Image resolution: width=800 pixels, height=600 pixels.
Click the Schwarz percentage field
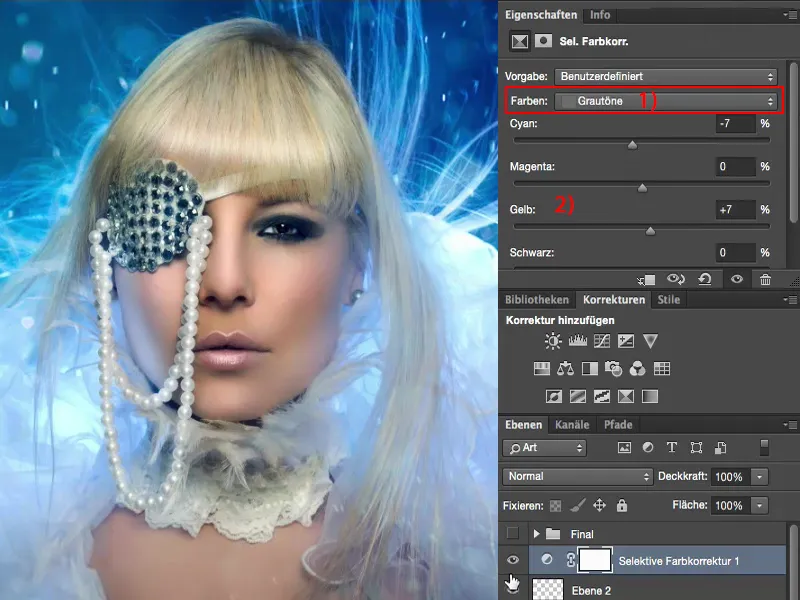pos(736,253)
